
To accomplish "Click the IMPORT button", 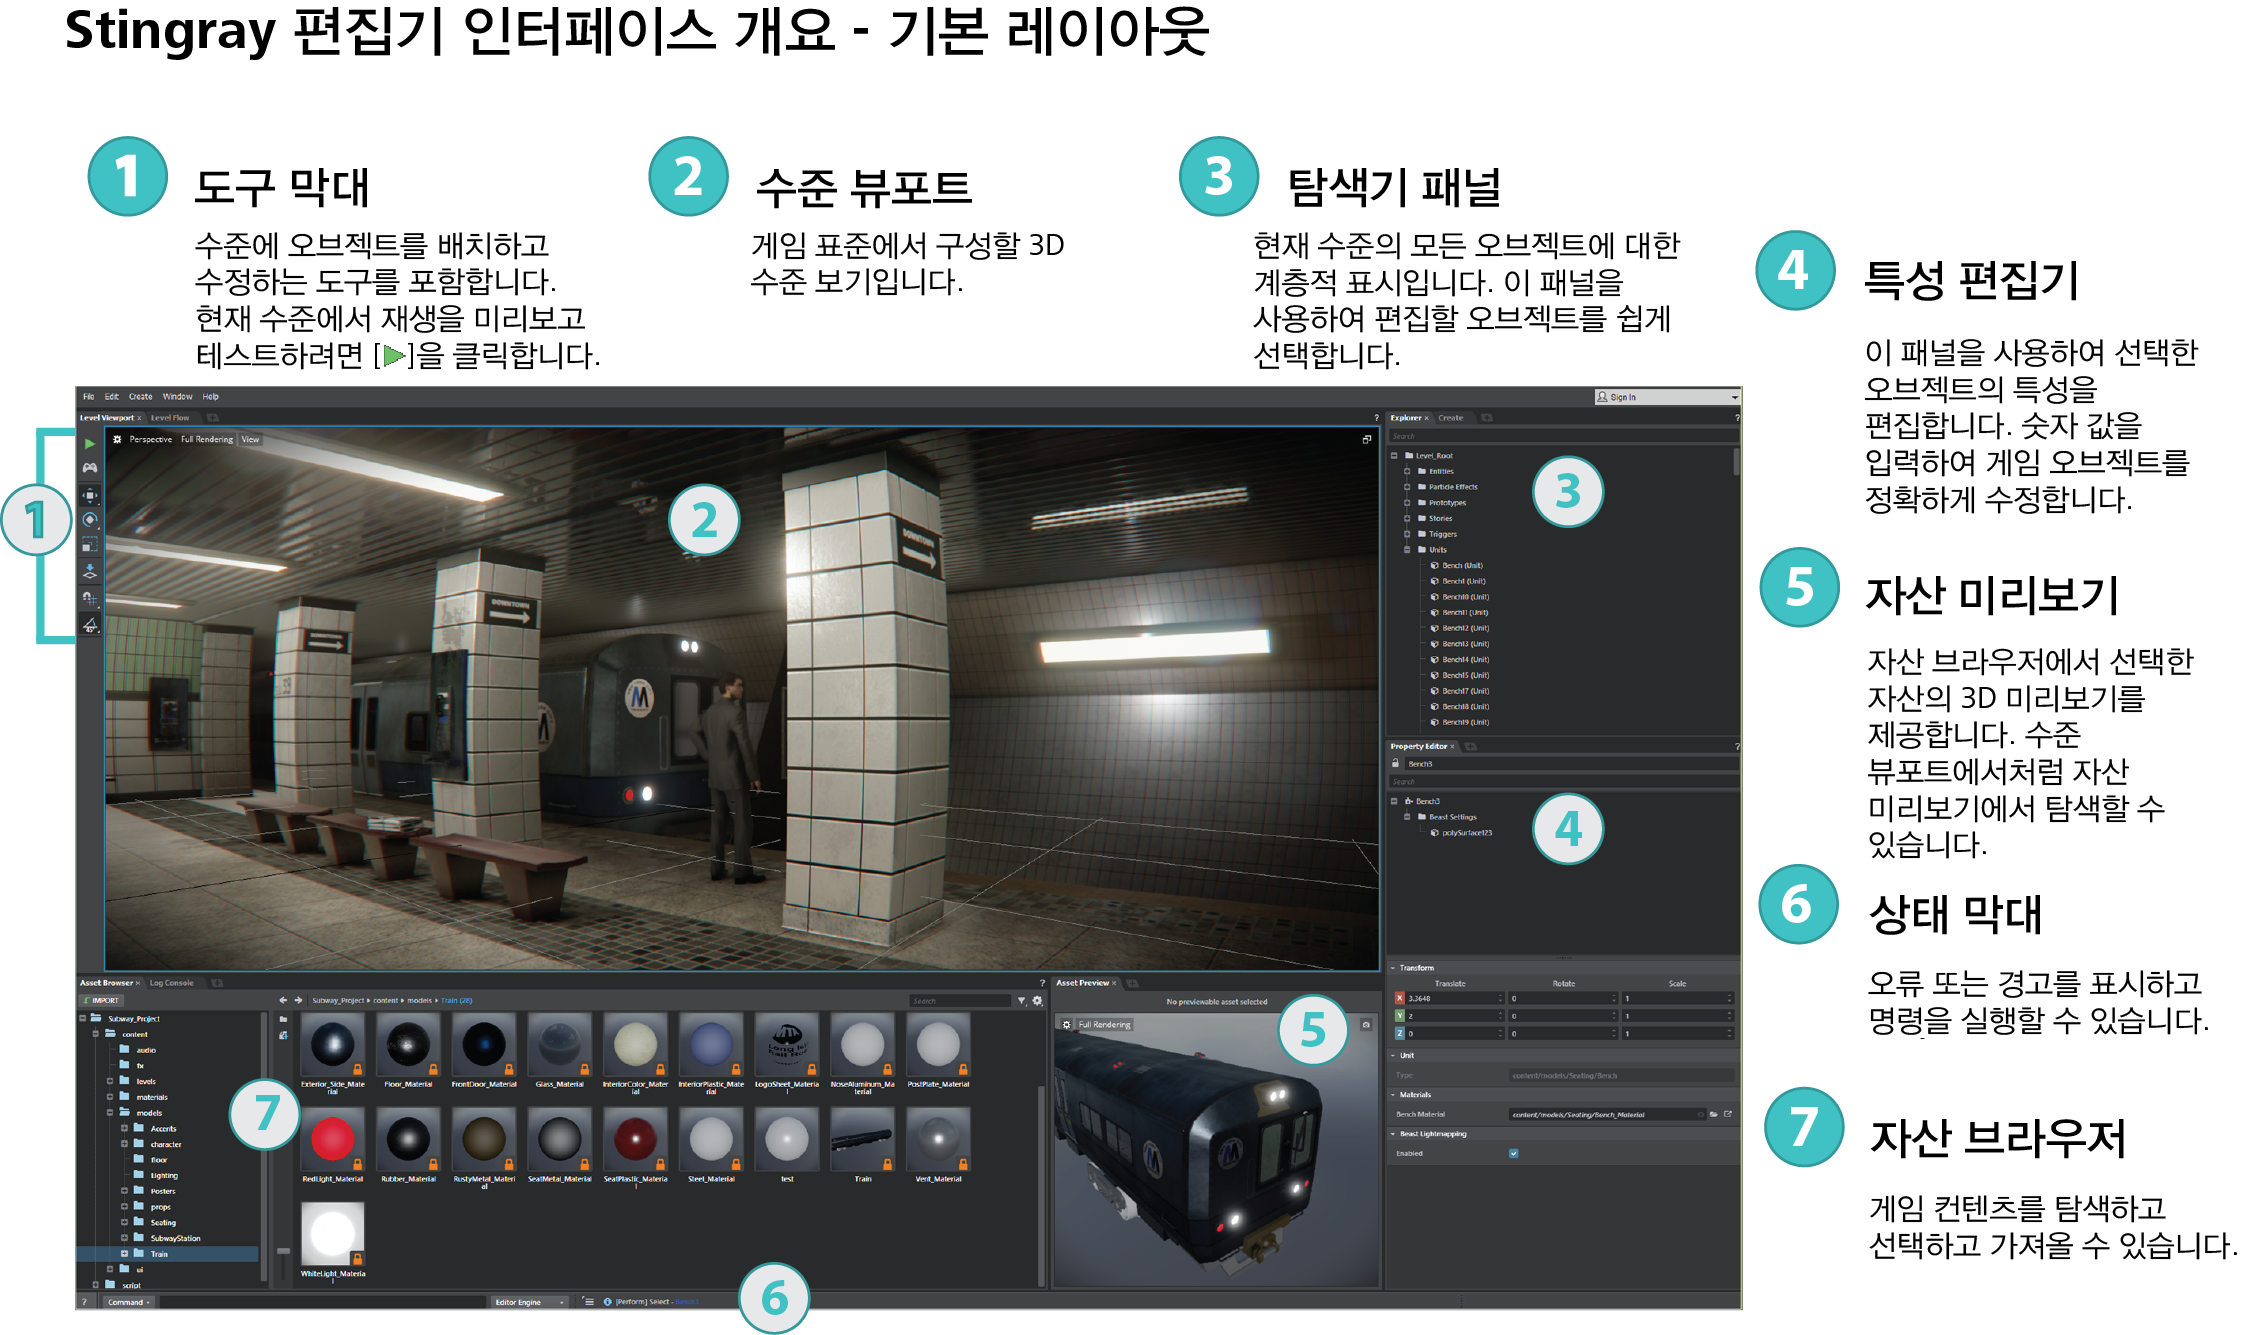I will point(102,1000).
